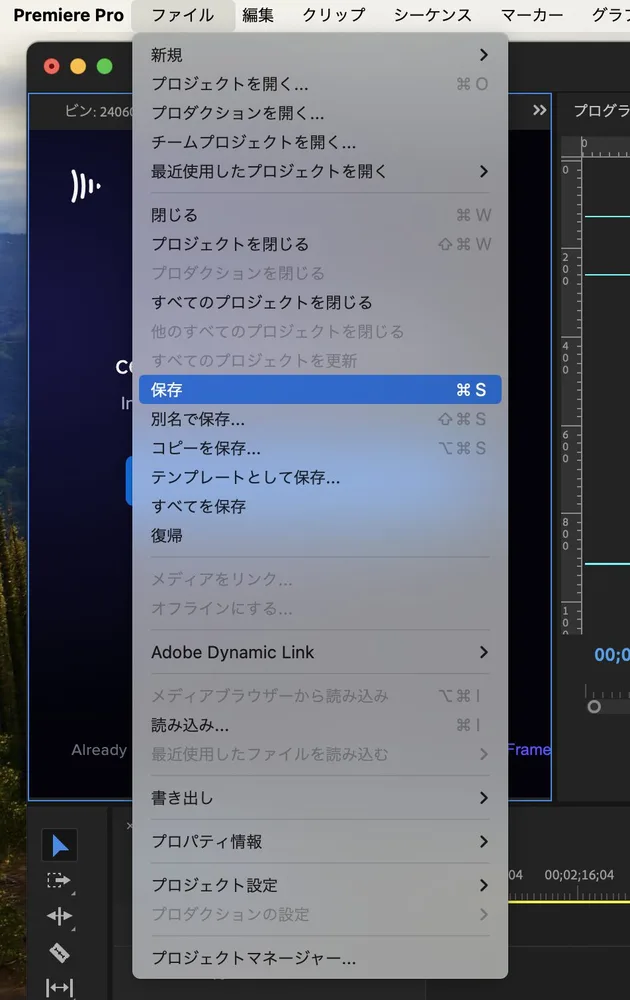Select the Razor tool
This screenshot has width=630, height=1000.
pos(59,953)
